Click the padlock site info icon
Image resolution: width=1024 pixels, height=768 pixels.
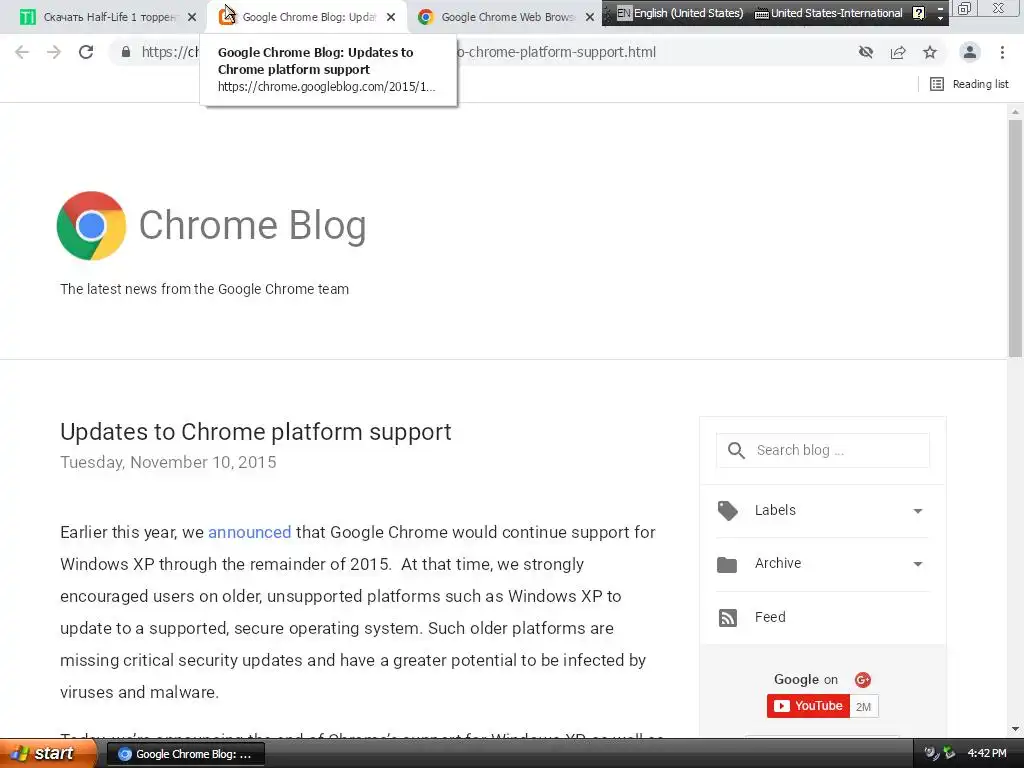pos(126,52)
